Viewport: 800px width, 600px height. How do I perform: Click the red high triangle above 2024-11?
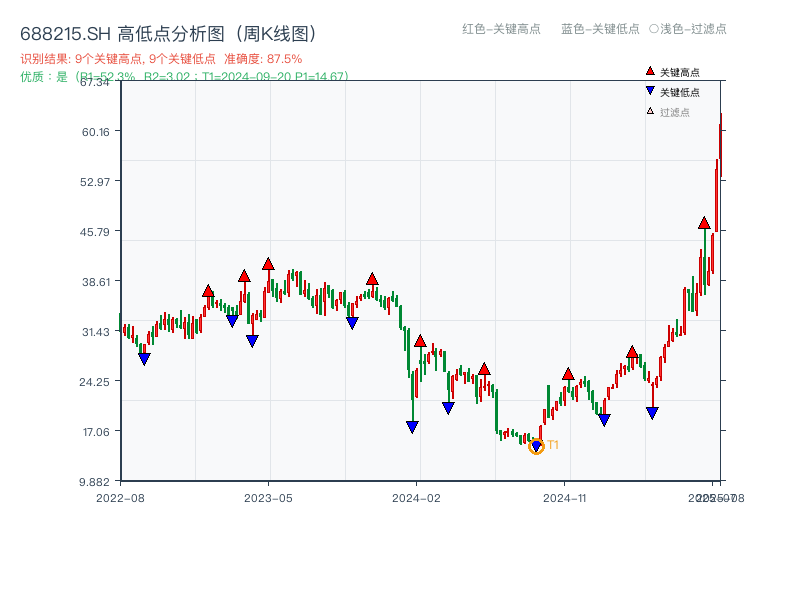[x=568, y=374]
